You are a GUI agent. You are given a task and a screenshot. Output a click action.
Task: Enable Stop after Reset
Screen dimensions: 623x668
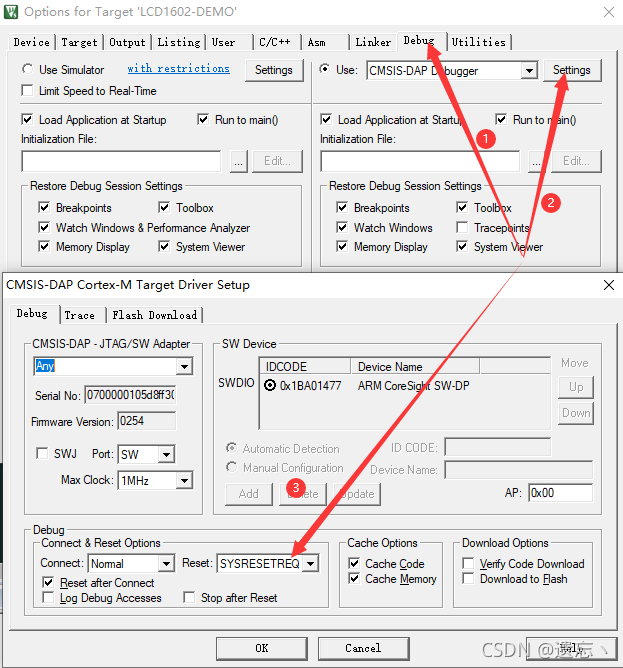189,597
